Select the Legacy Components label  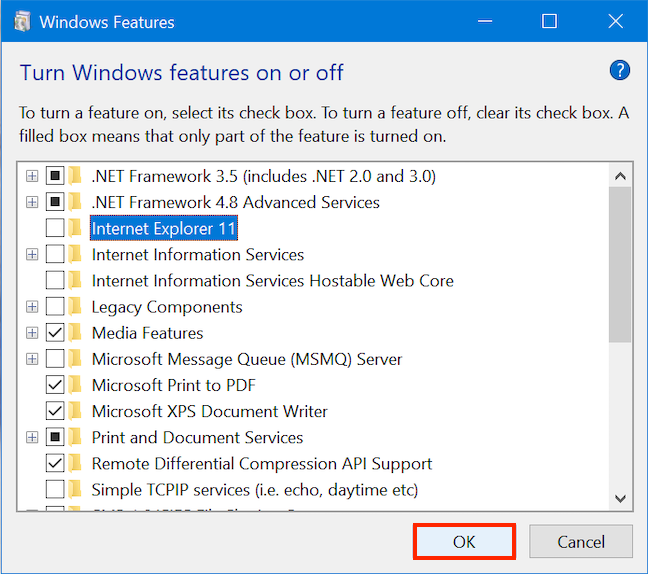tap(167, 307)
